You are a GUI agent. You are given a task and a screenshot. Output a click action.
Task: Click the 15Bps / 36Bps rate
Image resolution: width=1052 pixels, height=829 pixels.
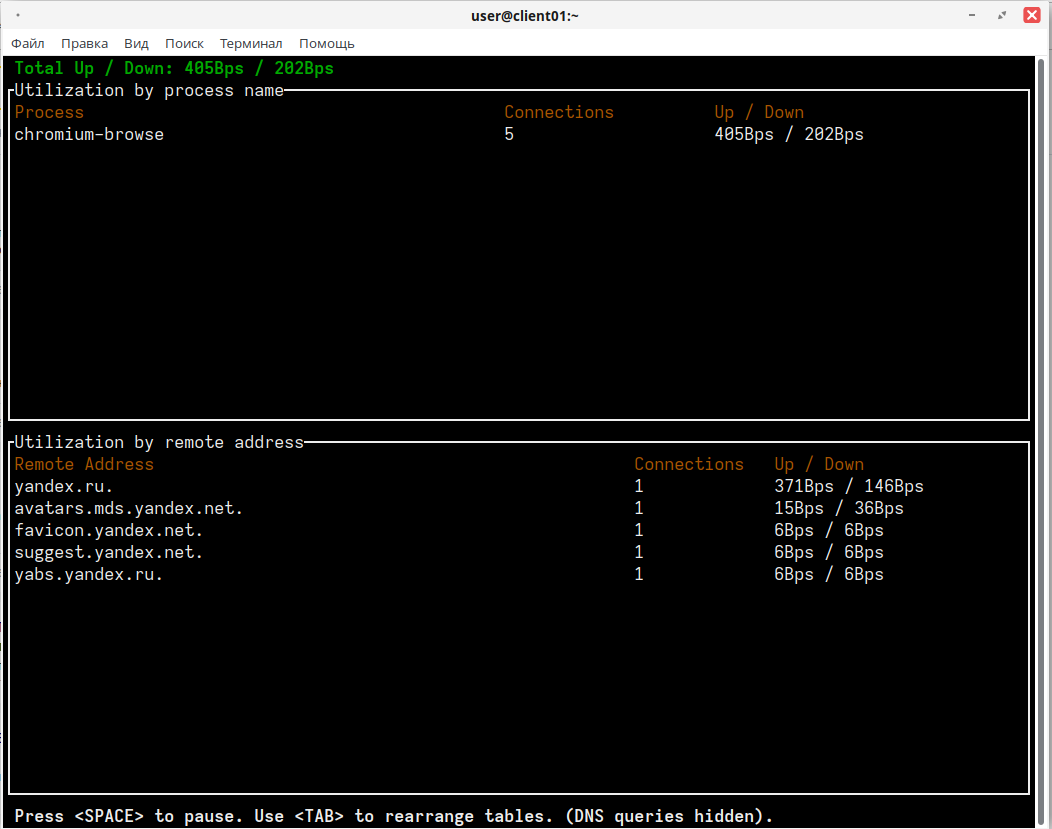[x=839, y=508]
